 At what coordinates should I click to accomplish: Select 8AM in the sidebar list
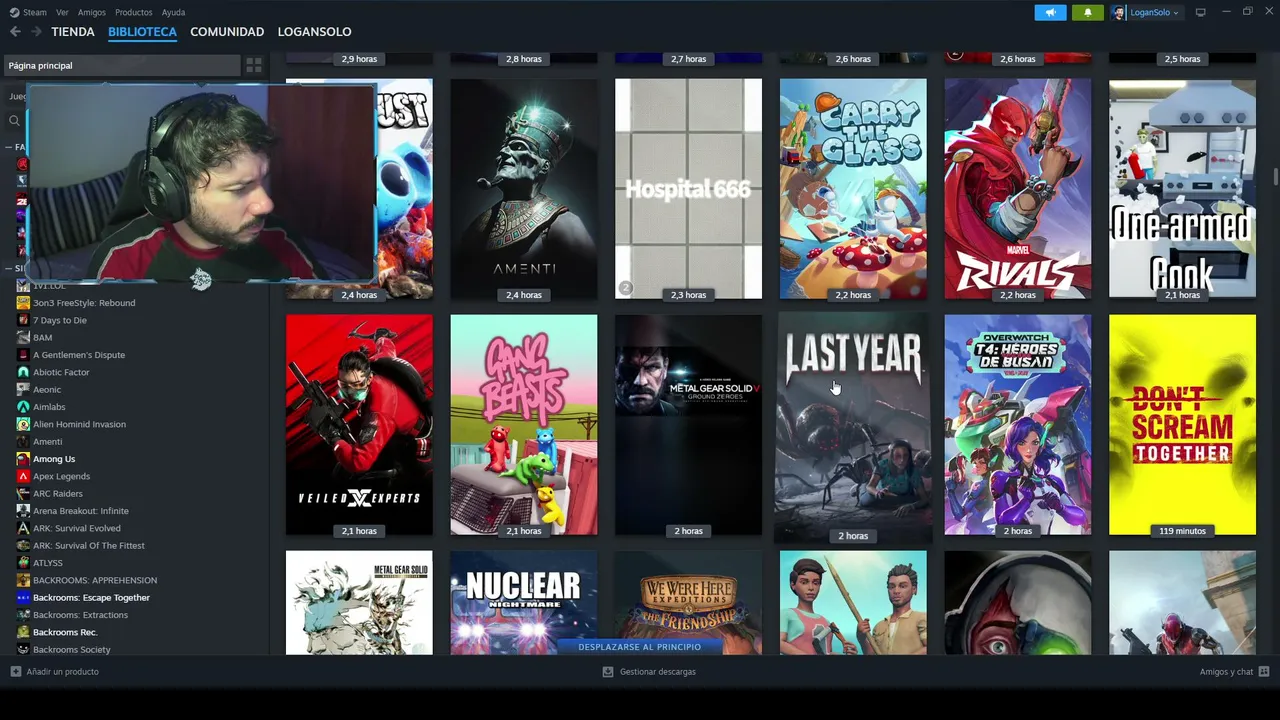click(x=42, y=338)
